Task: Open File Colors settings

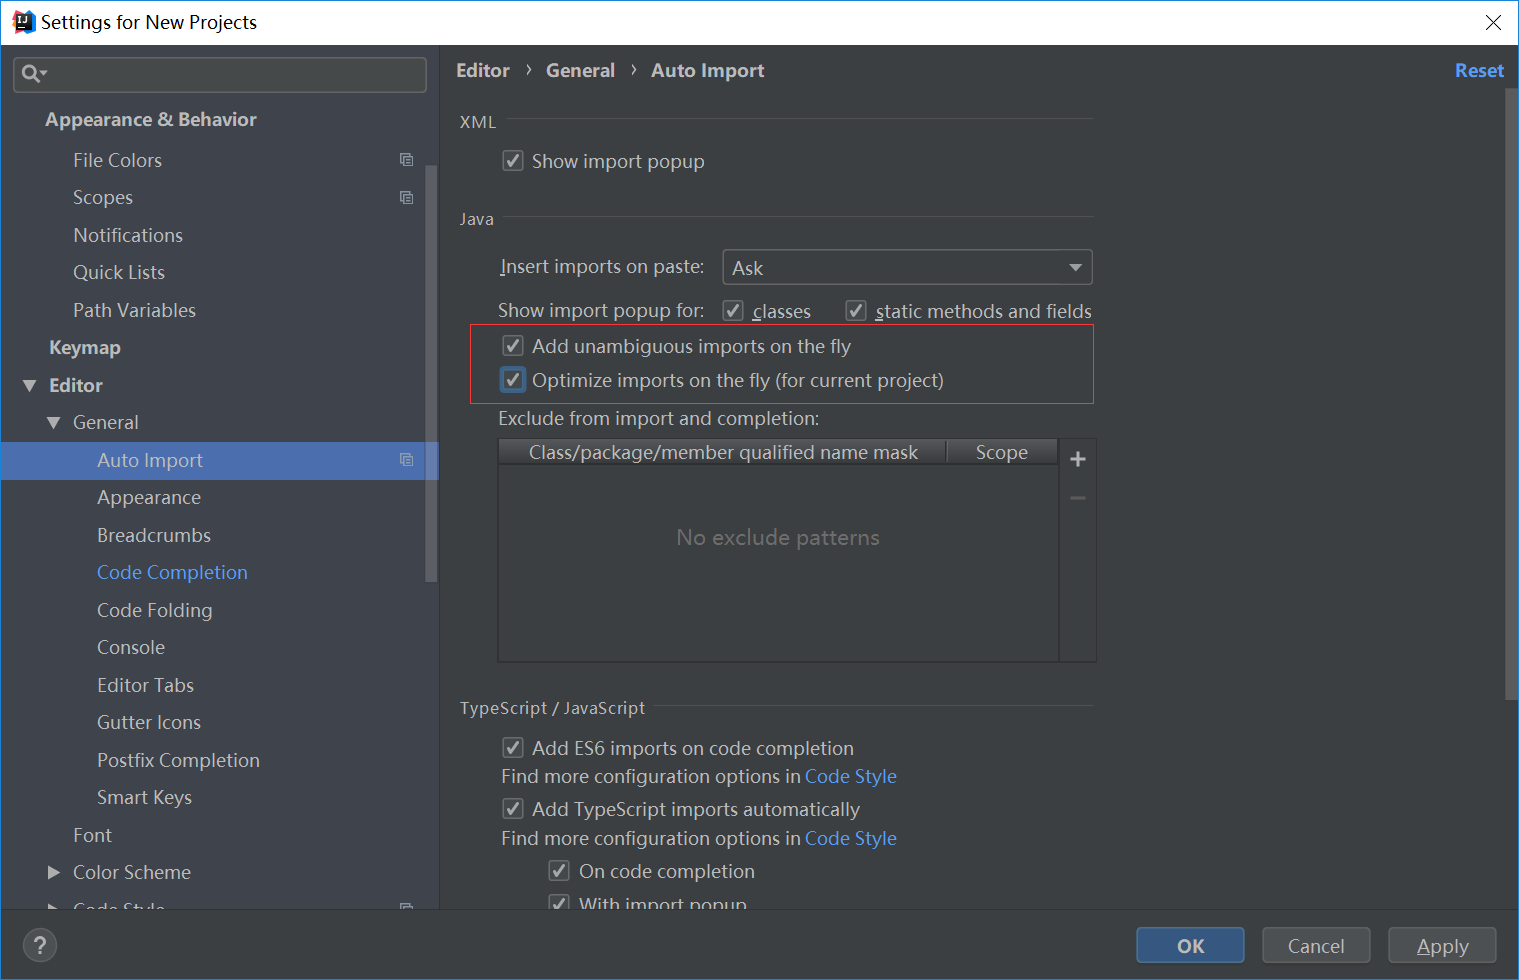Action: (117, 160)
